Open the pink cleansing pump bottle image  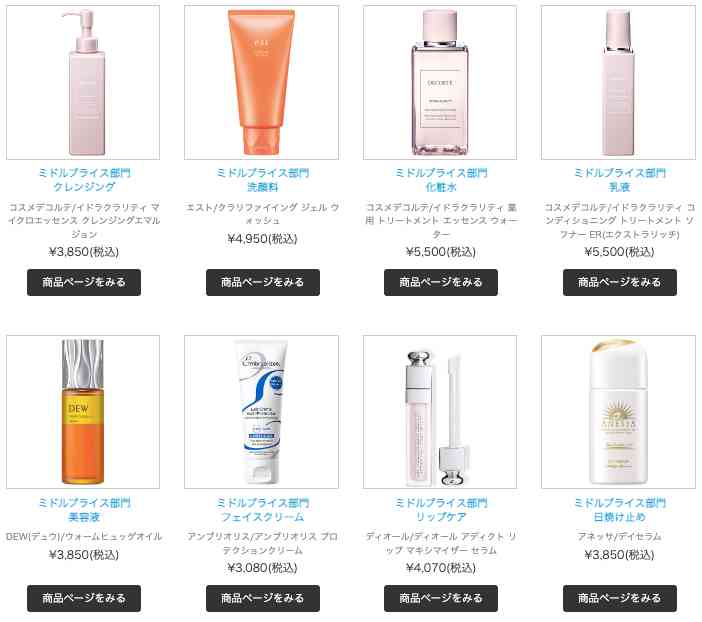tap(83, 82)
